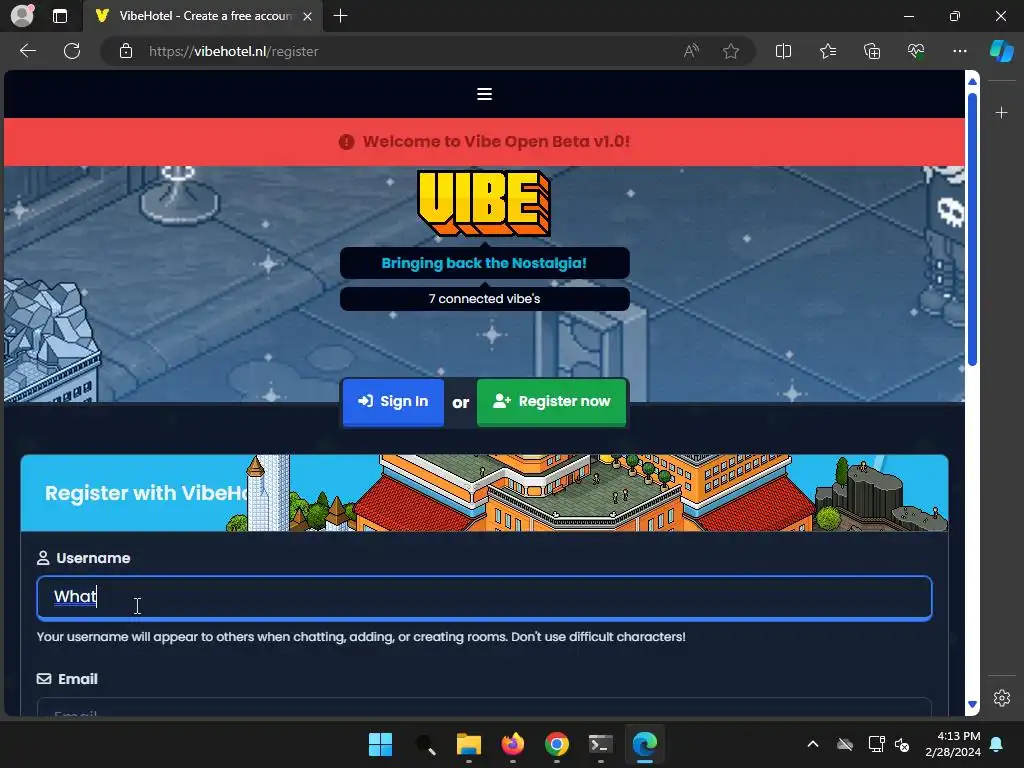
Task: Open the hamburger navigation menu
Action: click(484, 94)
